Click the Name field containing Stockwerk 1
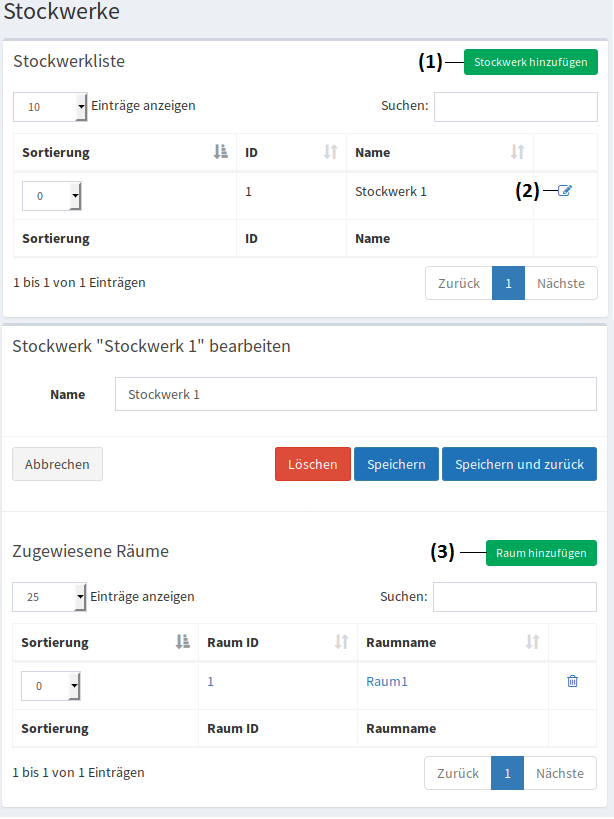The width and height of the screenshot is (614, 819). tap(355, 394)
